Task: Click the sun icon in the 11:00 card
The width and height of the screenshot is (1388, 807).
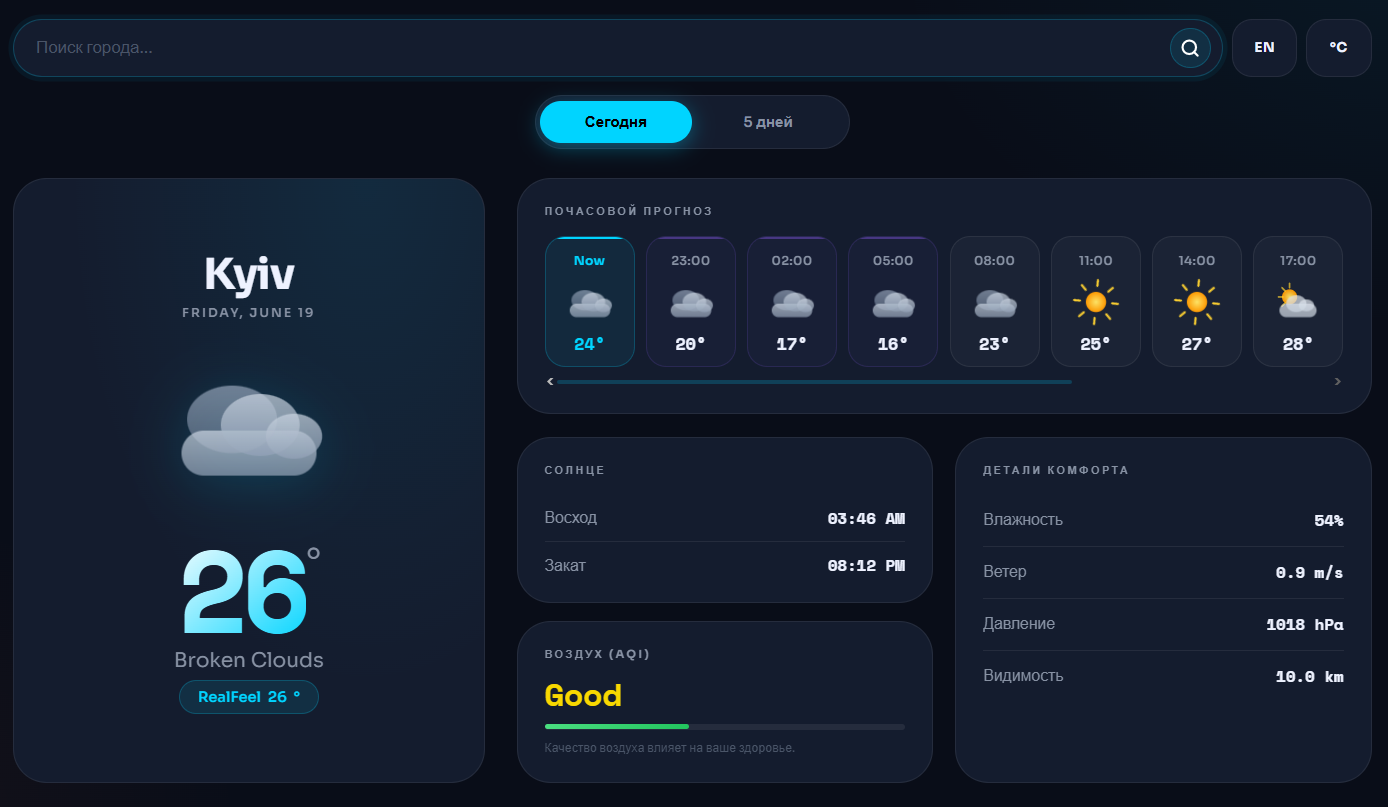Action: point(1095,302)
